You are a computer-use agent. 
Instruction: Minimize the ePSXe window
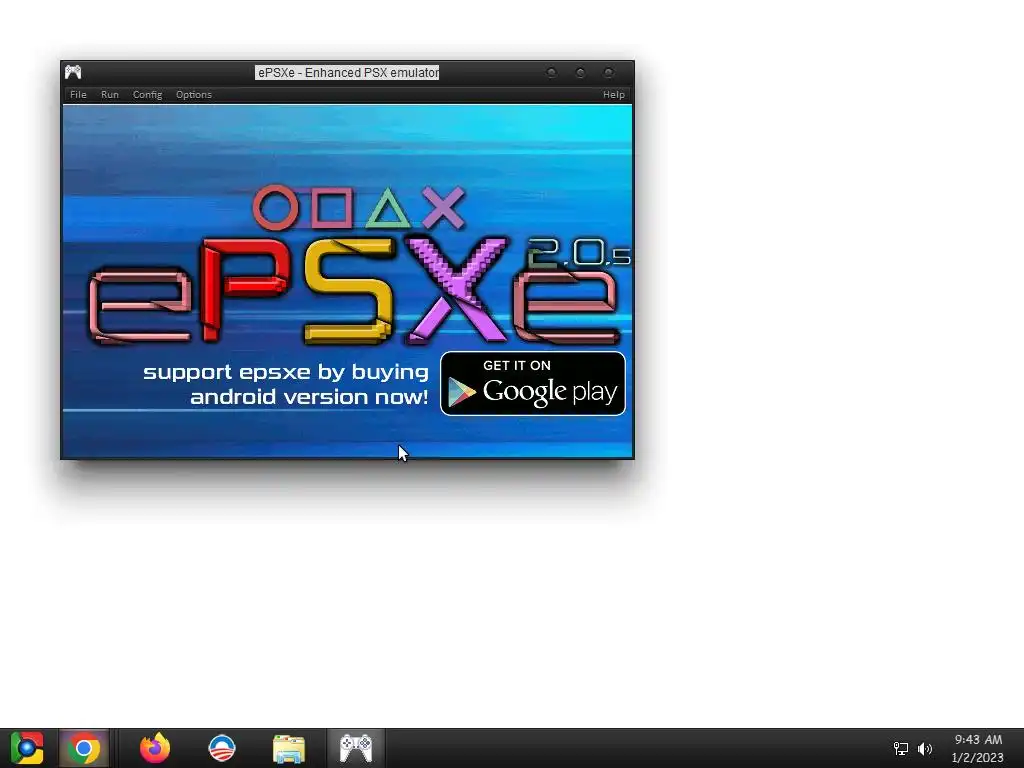[552, 72]
